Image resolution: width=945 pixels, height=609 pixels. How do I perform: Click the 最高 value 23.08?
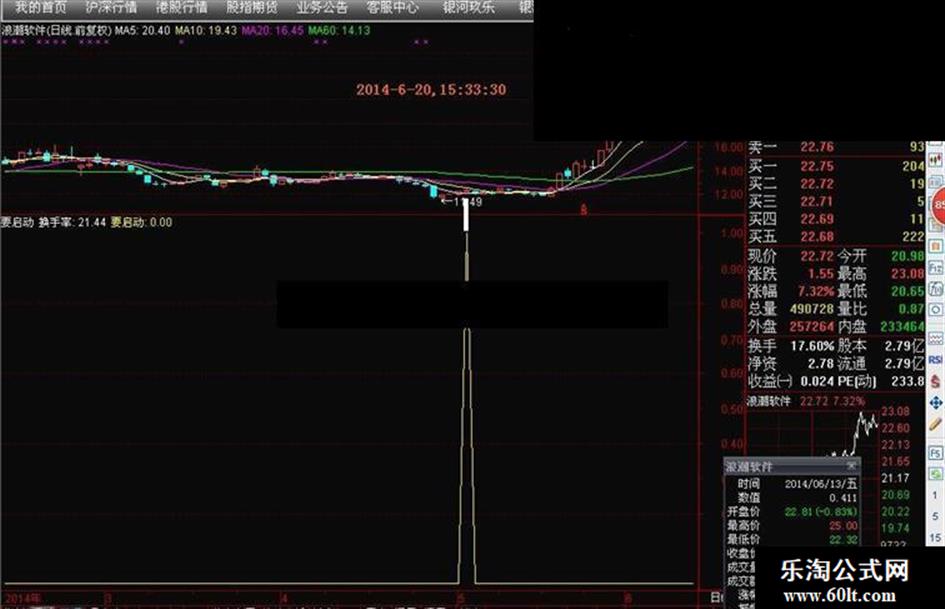[x=907, y=274]
